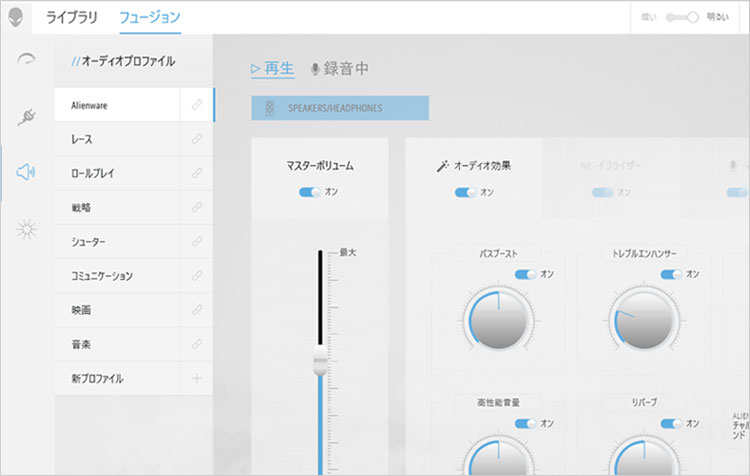Click link icon next to 戦略 profile
Viewport: 750px width, 476px height.
(197, 207)
